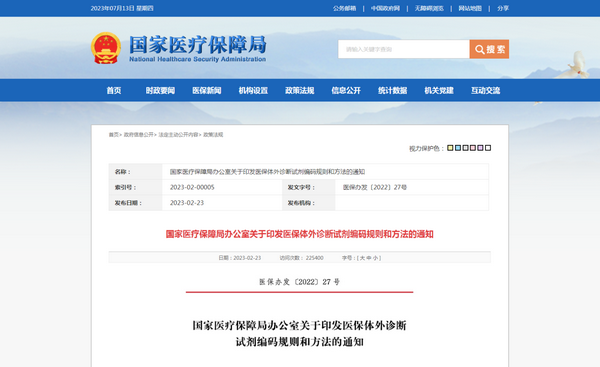
Task: Open the 中国政府网 link in top bar
Action: (385, 8)
